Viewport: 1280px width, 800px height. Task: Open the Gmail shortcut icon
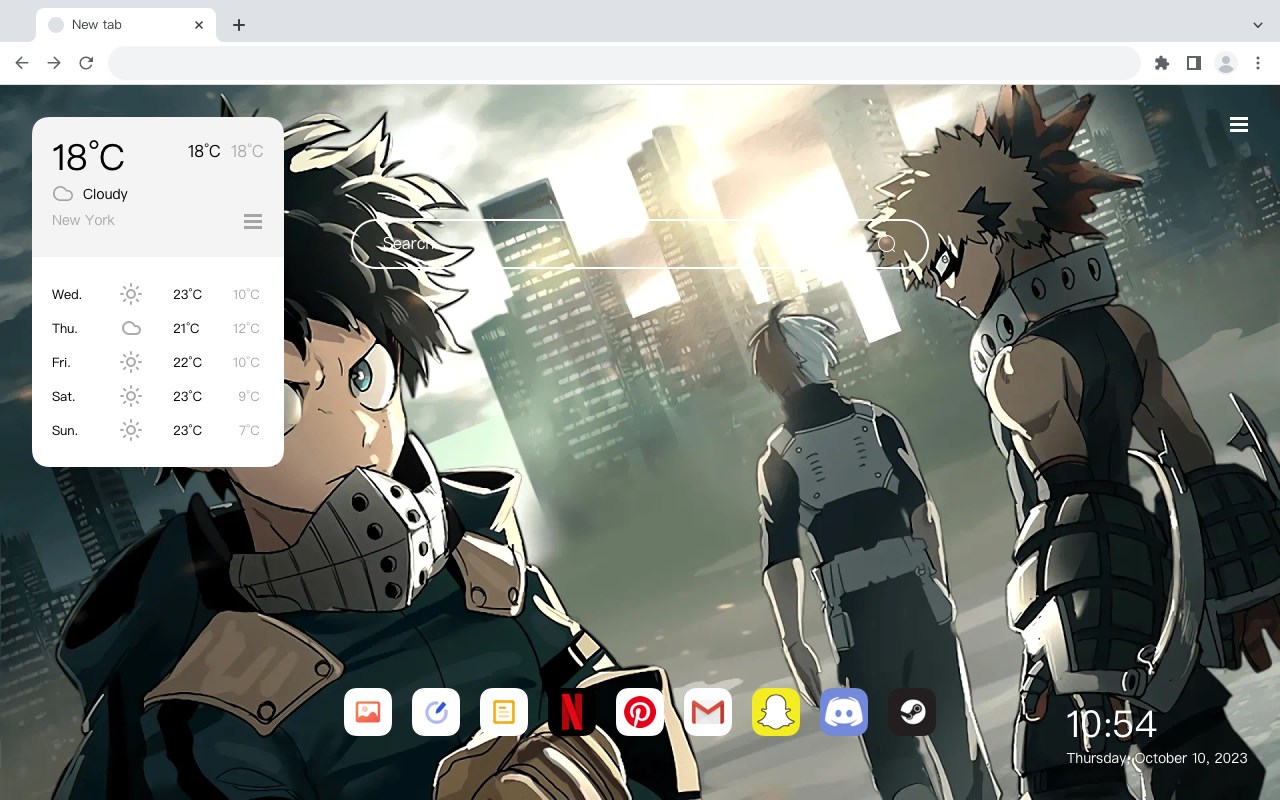click(x=708, y=712)
